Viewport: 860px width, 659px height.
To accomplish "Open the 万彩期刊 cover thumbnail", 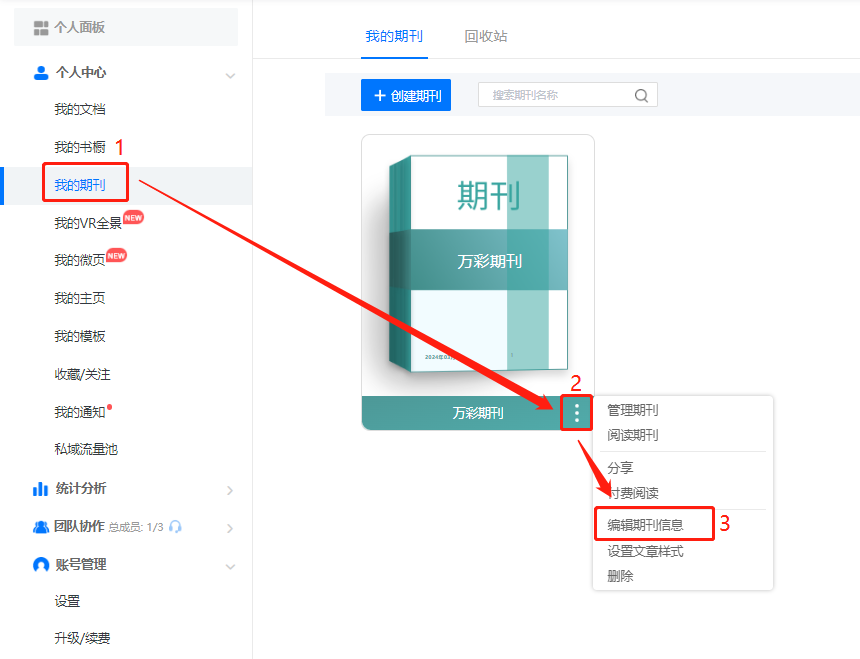I will point(478,265).
